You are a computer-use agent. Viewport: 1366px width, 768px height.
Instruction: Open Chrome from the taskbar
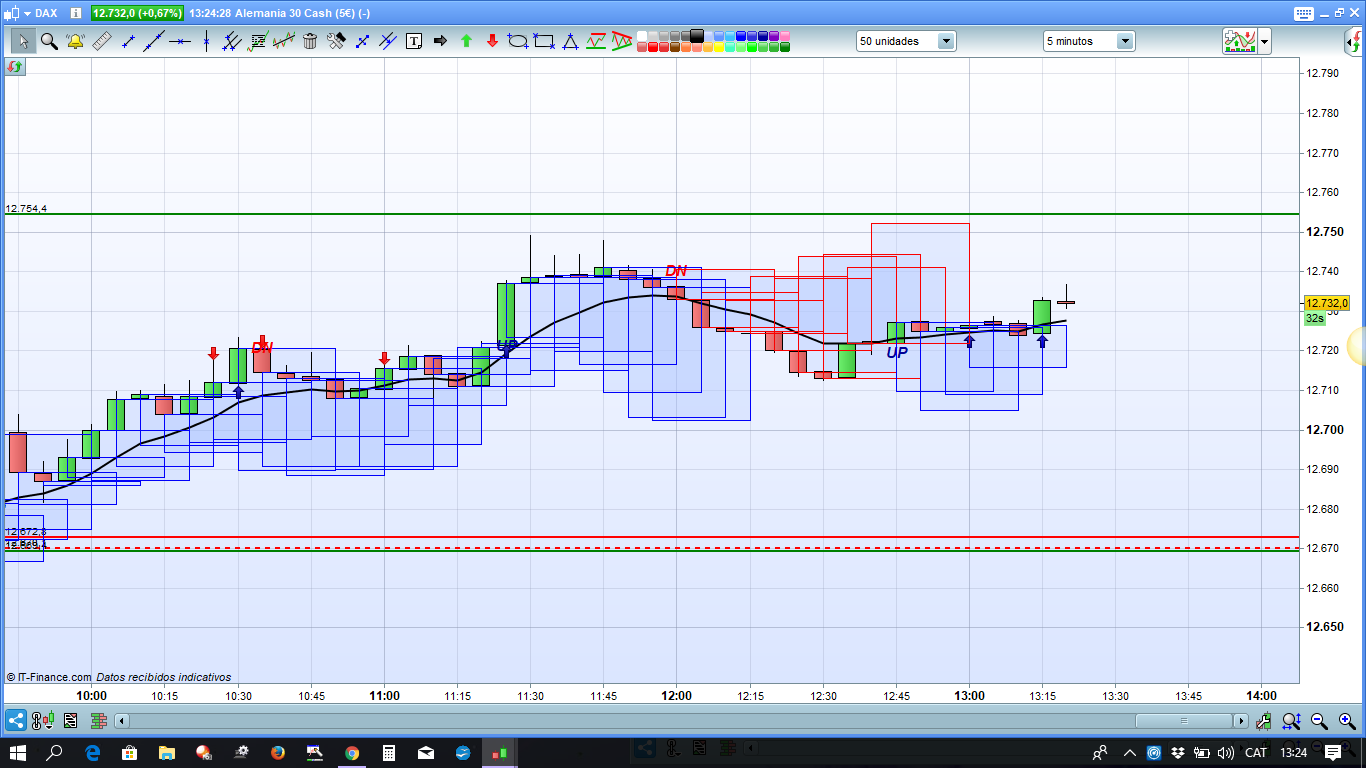click(x=352, y=752)
